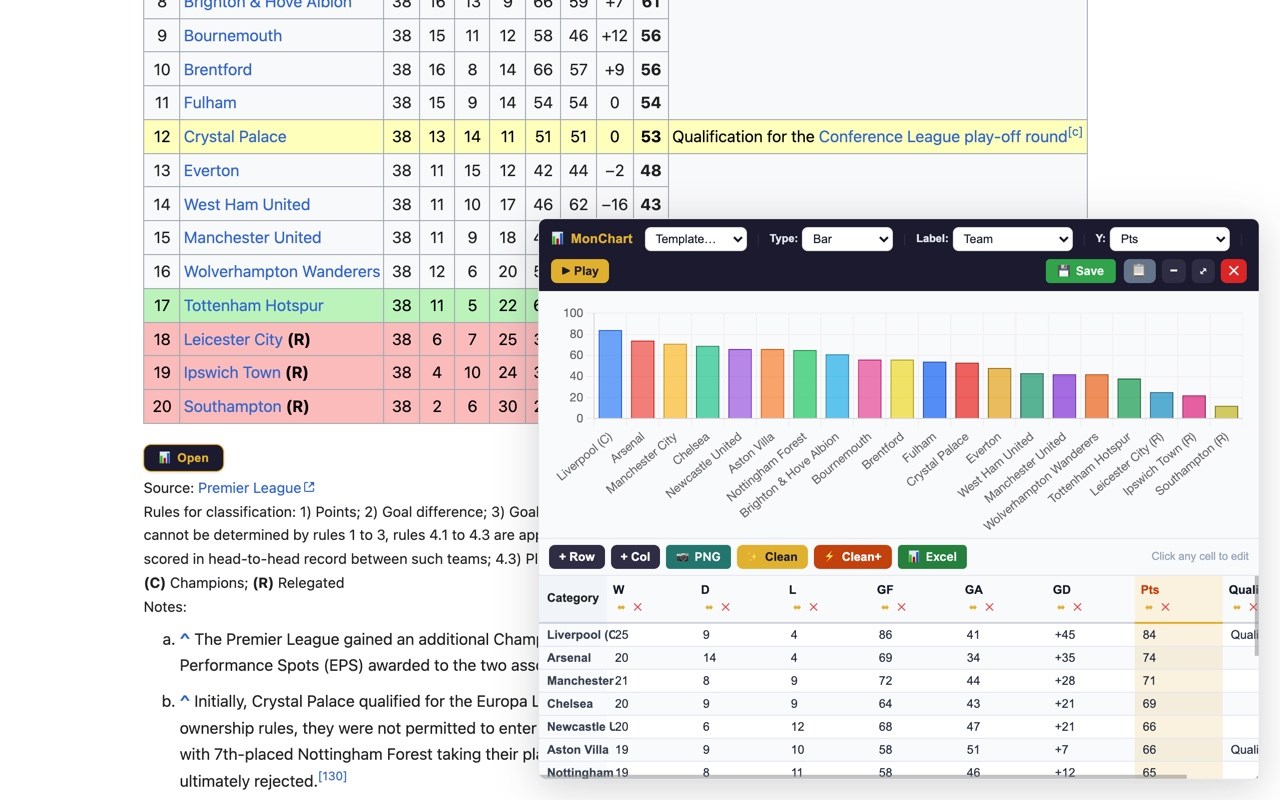Open the Bournemouth team link

pyautogui.click(x=233, y=36)
